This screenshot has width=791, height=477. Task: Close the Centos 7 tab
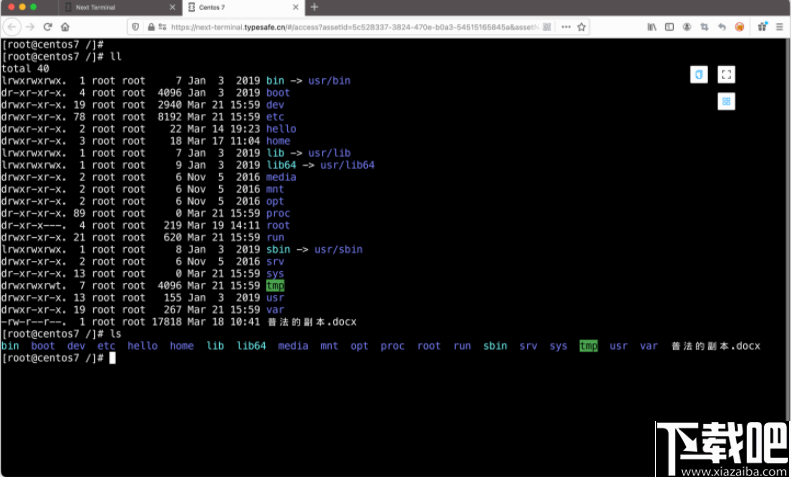pos(296,8)
